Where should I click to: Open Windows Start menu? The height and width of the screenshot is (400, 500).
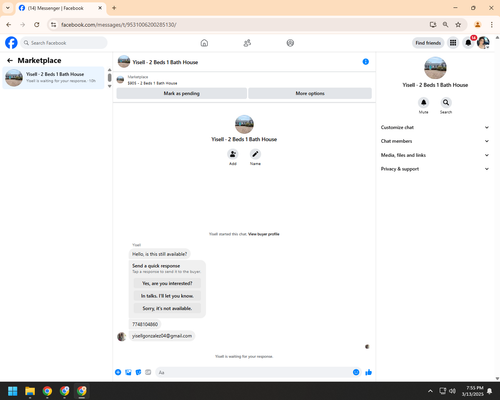[x=13, y=391]
